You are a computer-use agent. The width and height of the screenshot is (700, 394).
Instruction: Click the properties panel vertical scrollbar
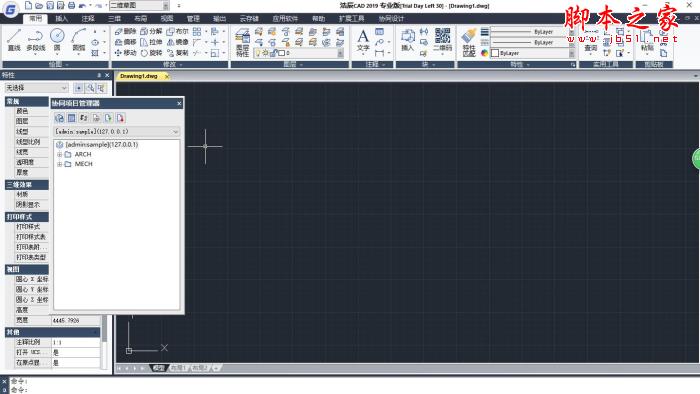click(x=104, y=342)
